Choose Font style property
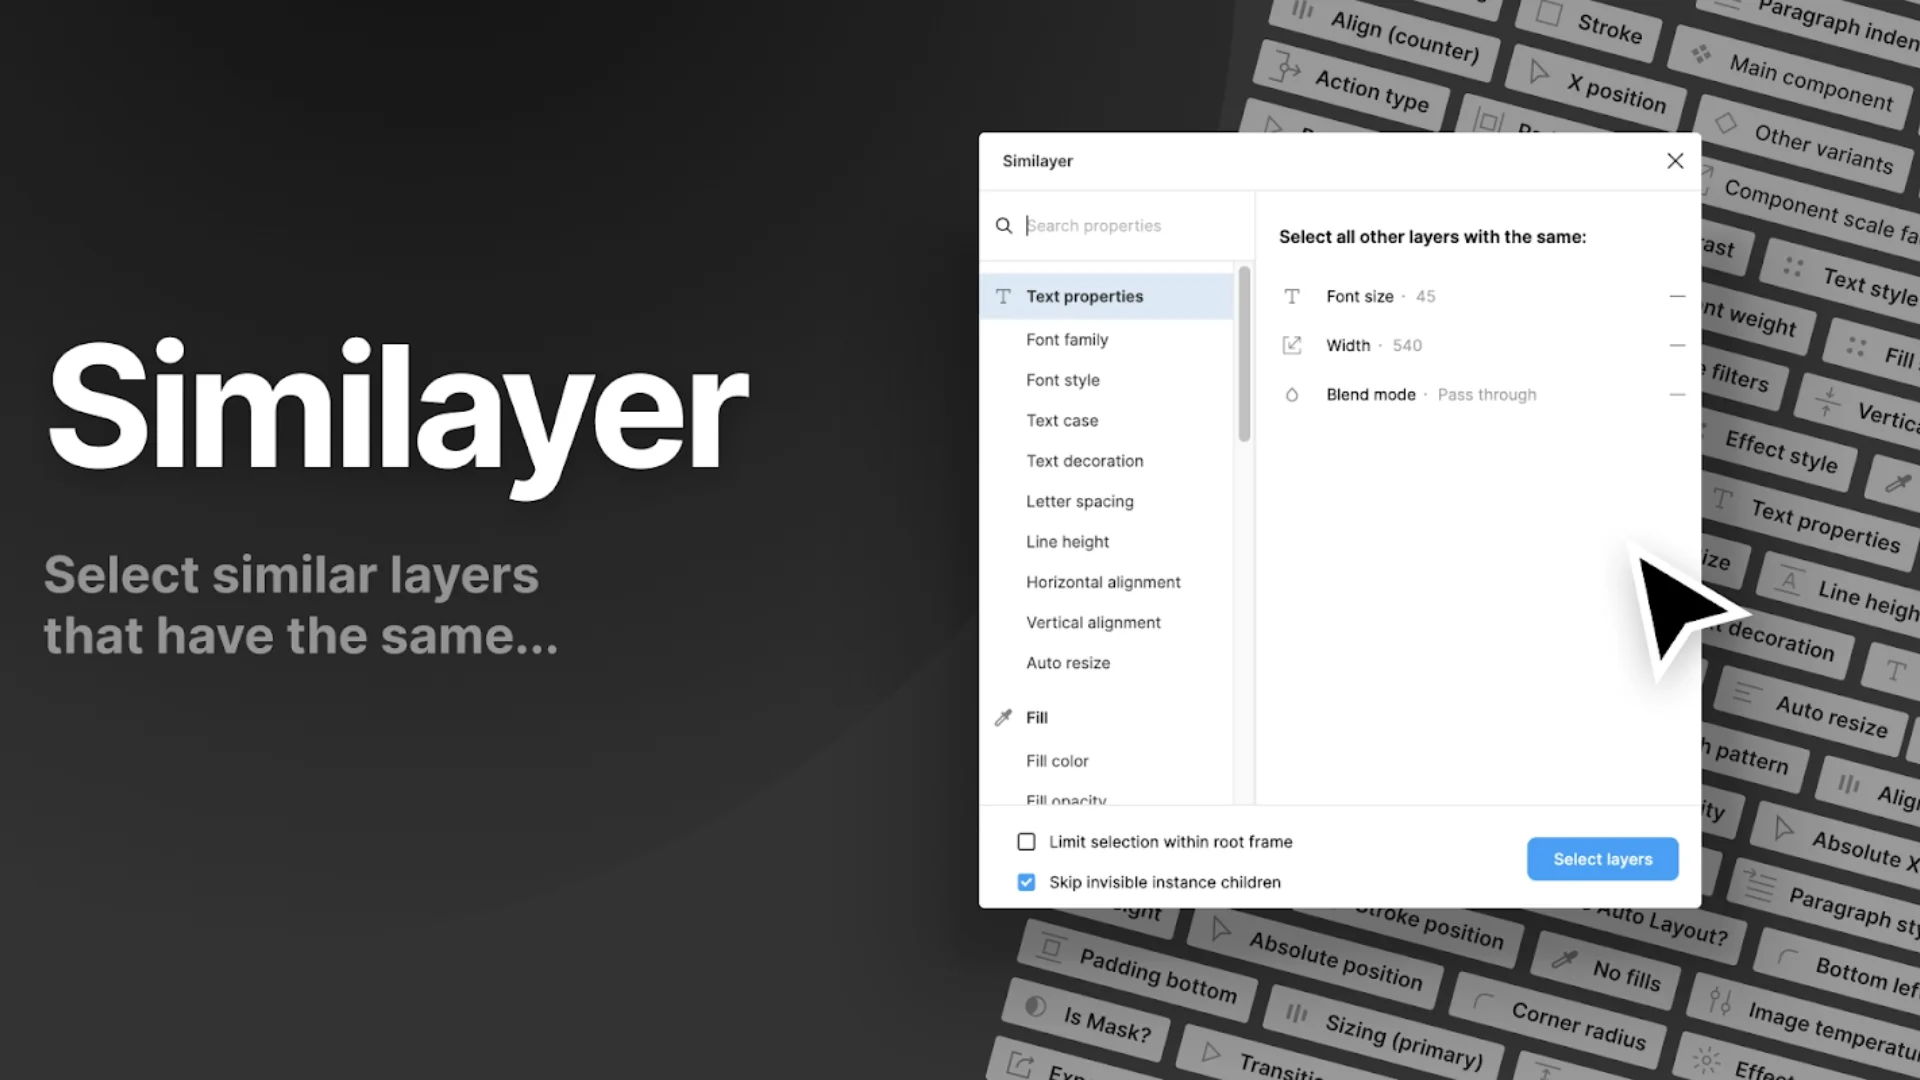Viewport: 1920px width, 1080px height. coord(1063,380)
